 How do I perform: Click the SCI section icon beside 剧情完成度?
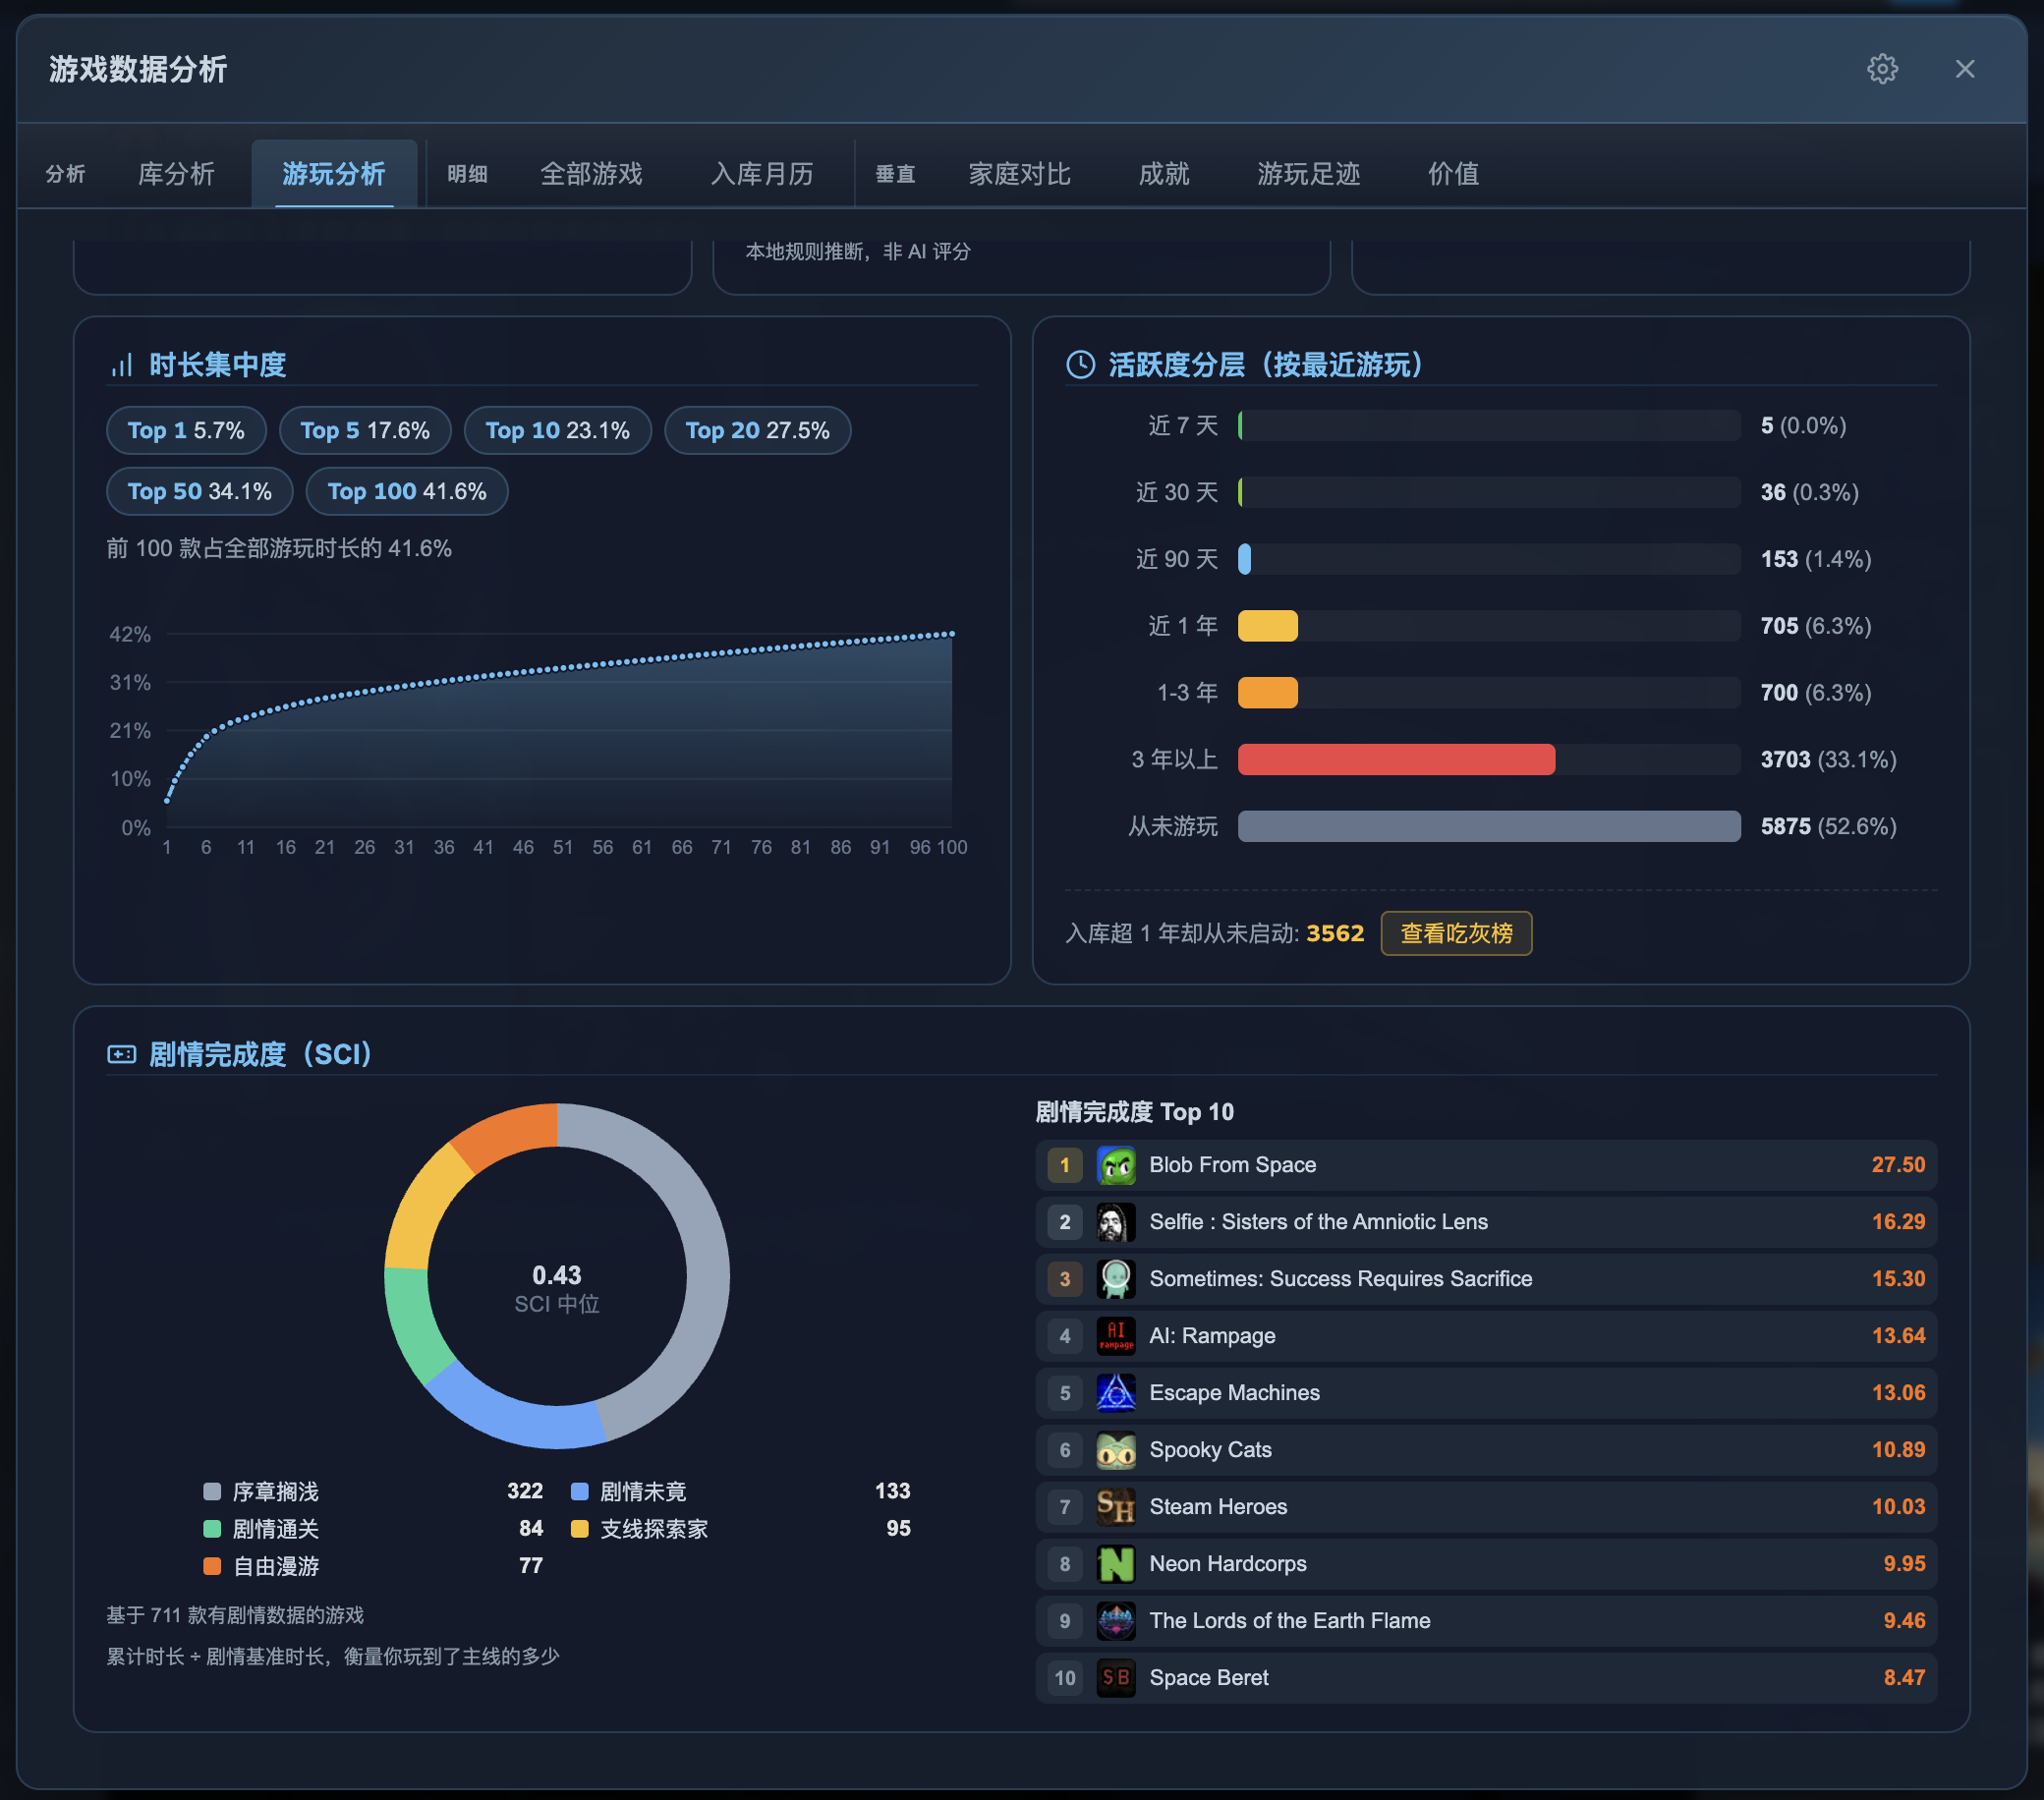point(121,1055)
